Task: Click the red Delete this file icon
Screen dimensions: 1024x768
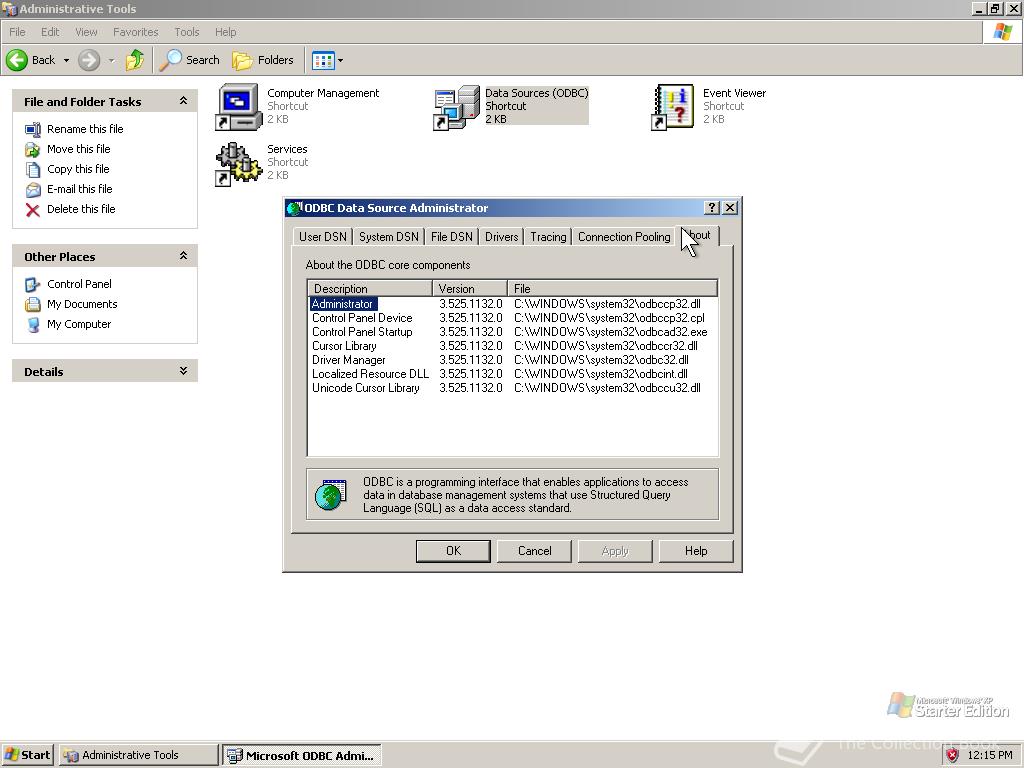Action: point(33,210)
